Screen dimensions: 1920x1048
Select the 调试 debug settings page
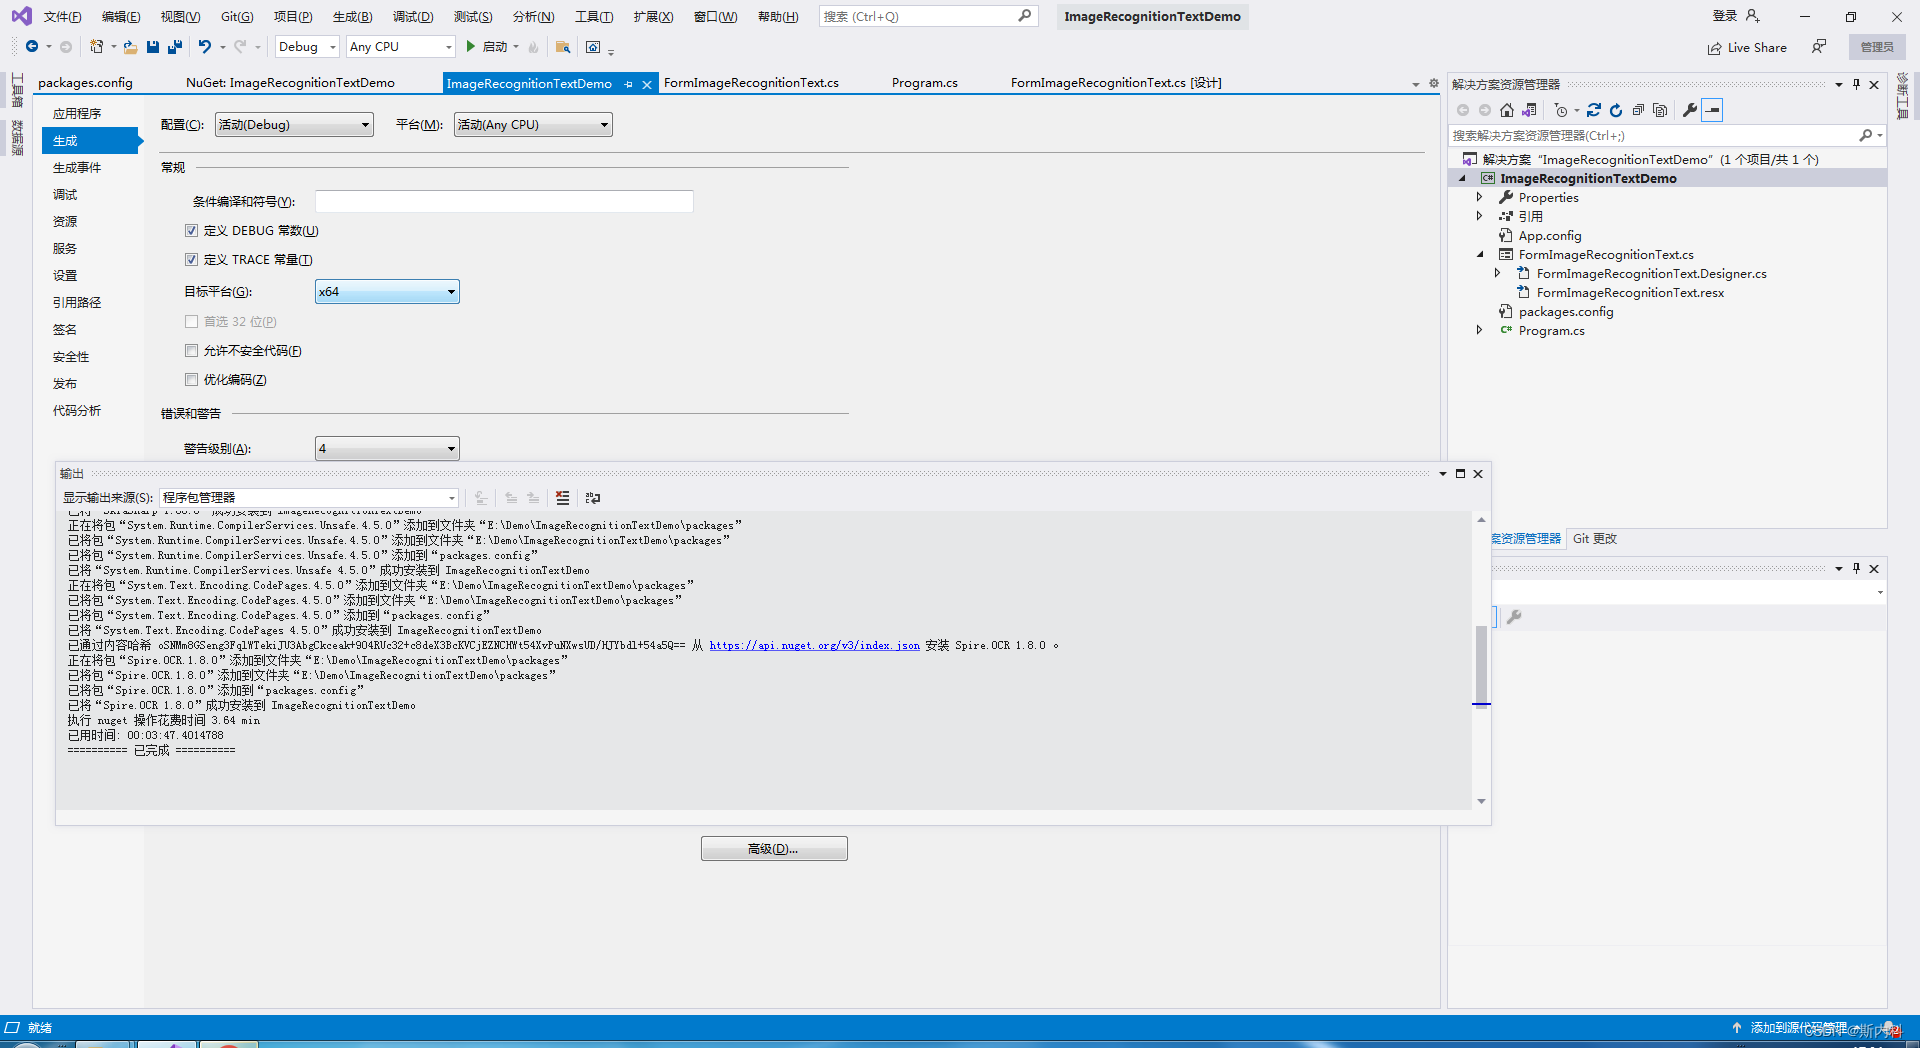(65, 194)
